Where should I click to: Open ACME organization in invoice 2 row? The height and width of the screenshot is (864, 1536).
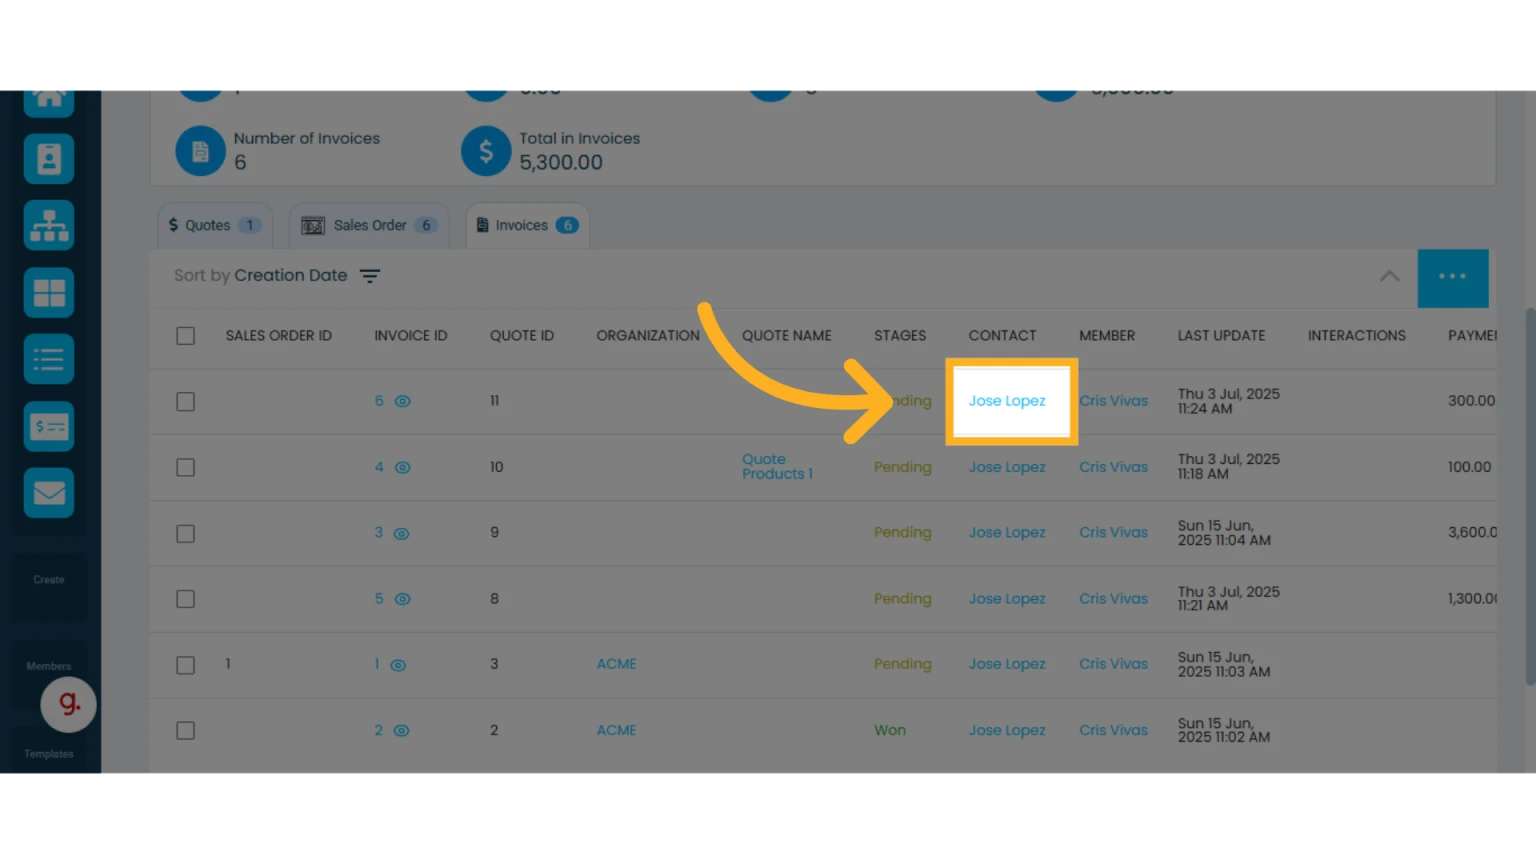tap(617, 730)
